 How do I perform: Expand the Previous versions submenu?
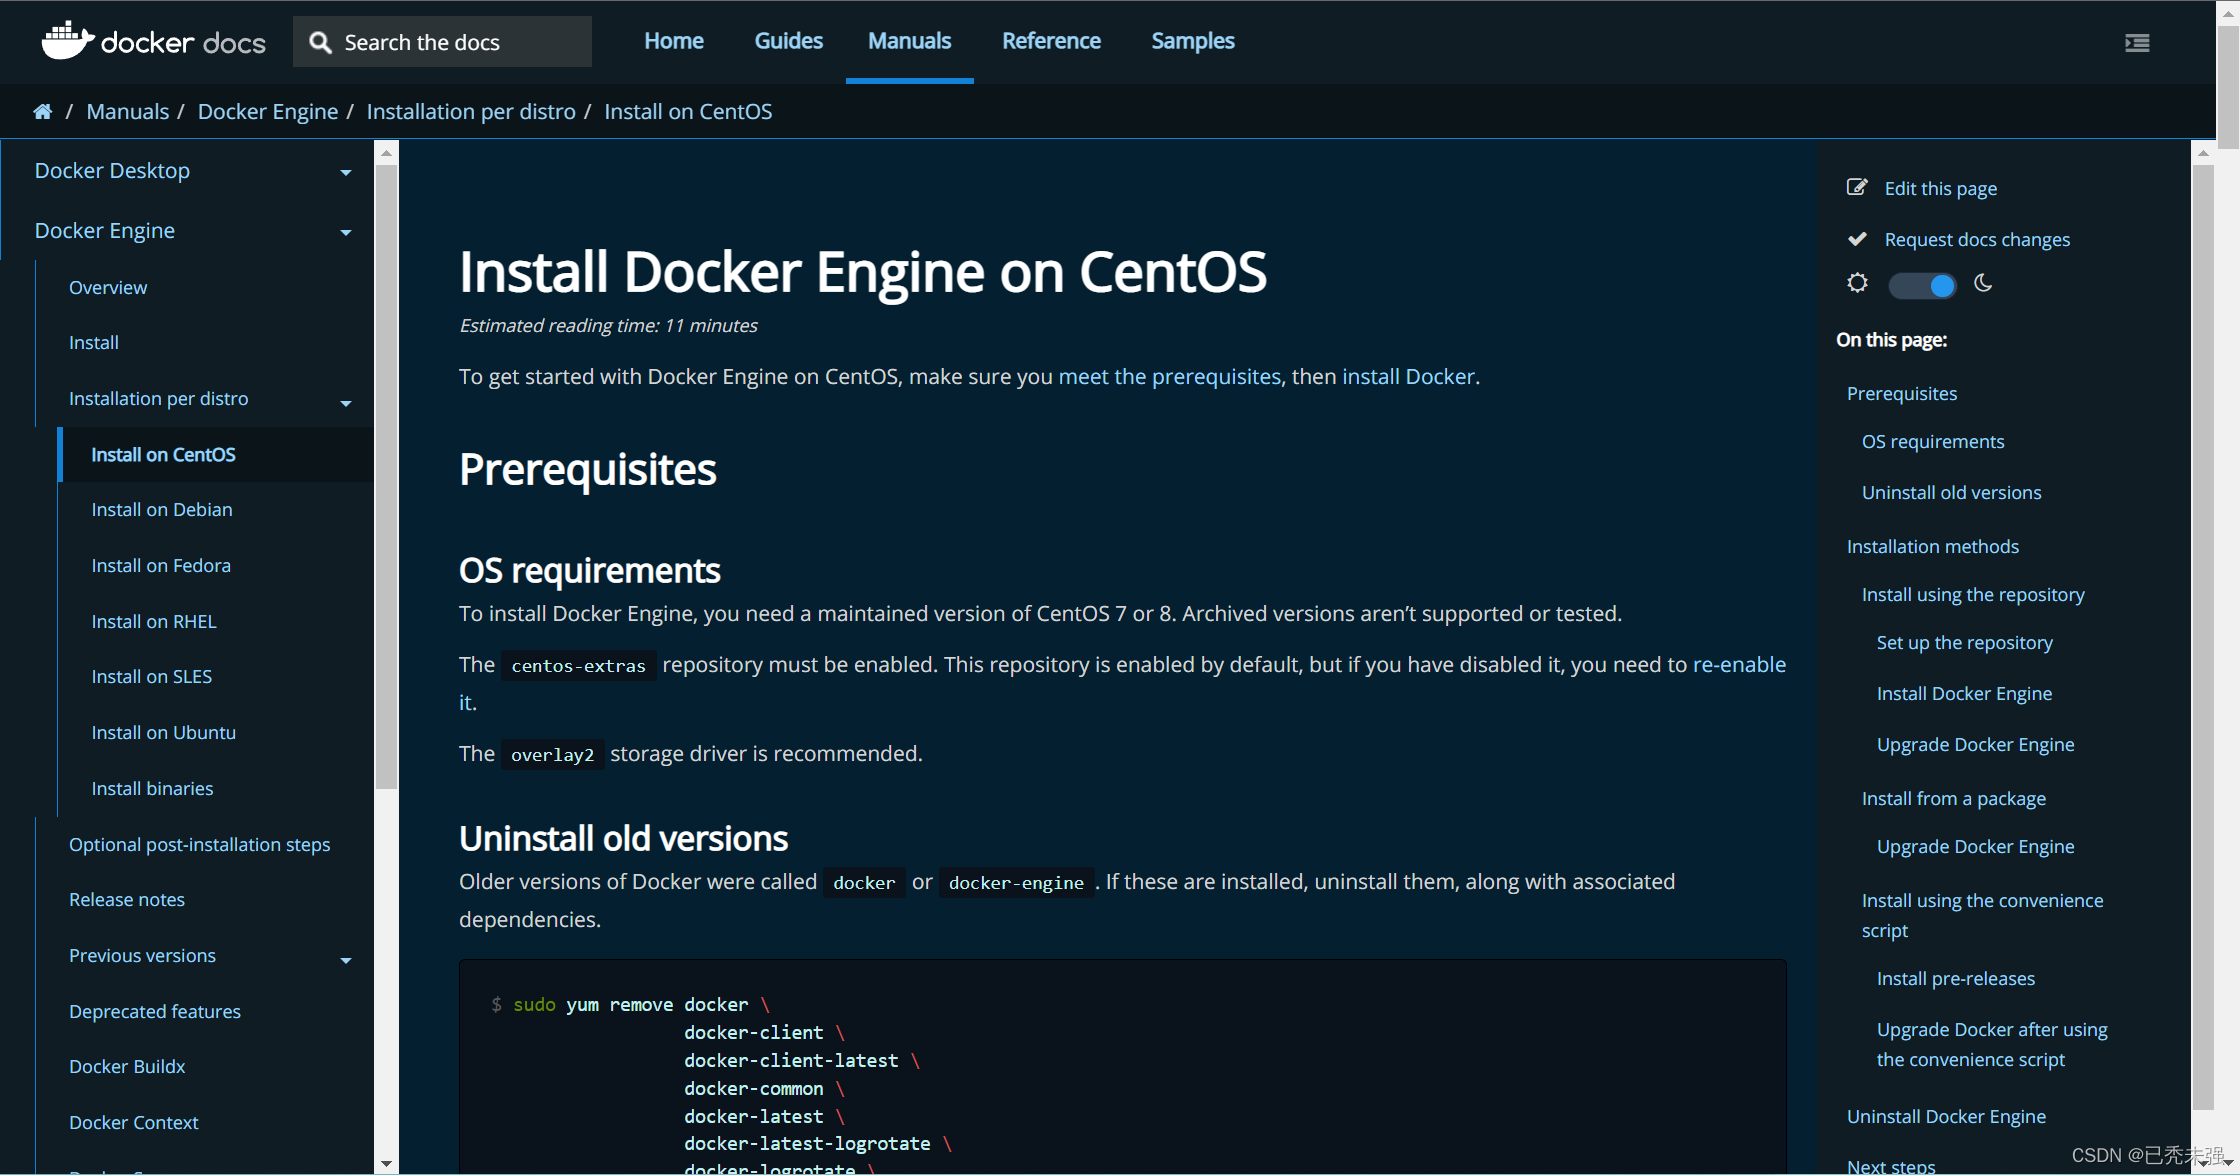coord(346,960)
